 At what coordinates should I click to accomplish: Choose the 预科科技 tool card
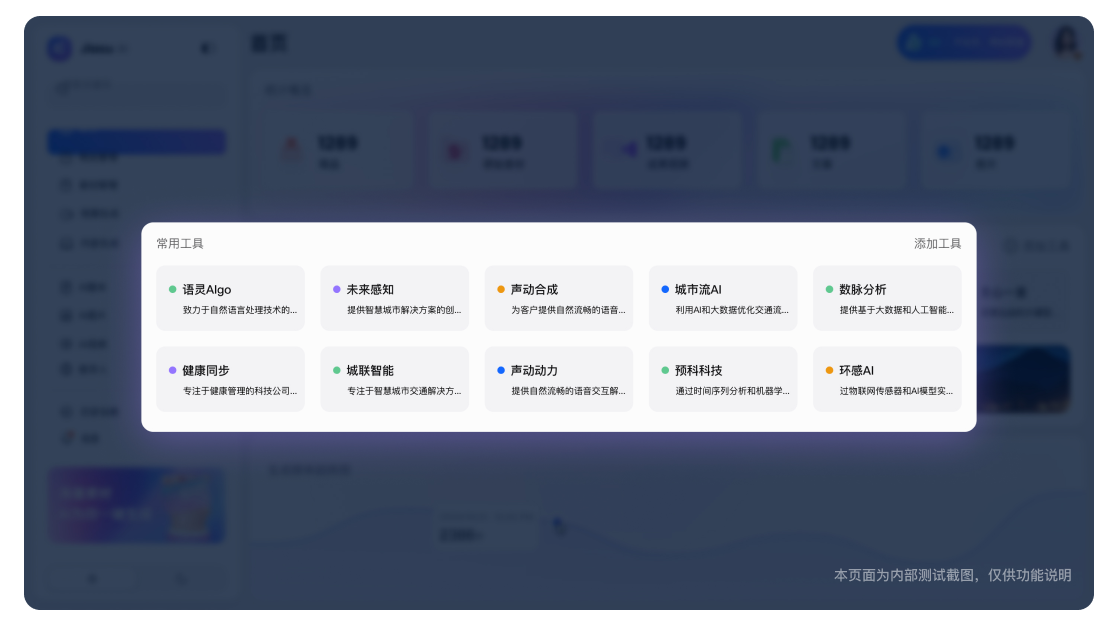coord(722,379)
